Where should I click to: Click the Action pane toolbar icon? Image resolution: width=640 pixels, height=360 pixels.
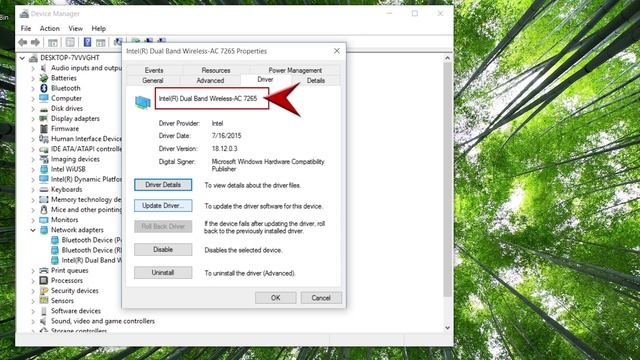pyautogui.click(x=101, y=42)
